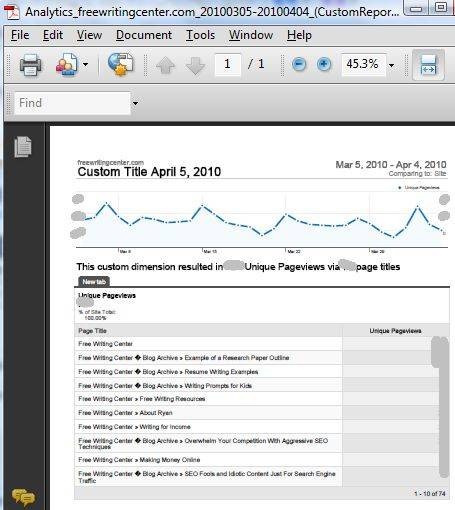455x510 pixels.
Task: Click the 'Comparing to: Site' text
Action: [417, 174]
